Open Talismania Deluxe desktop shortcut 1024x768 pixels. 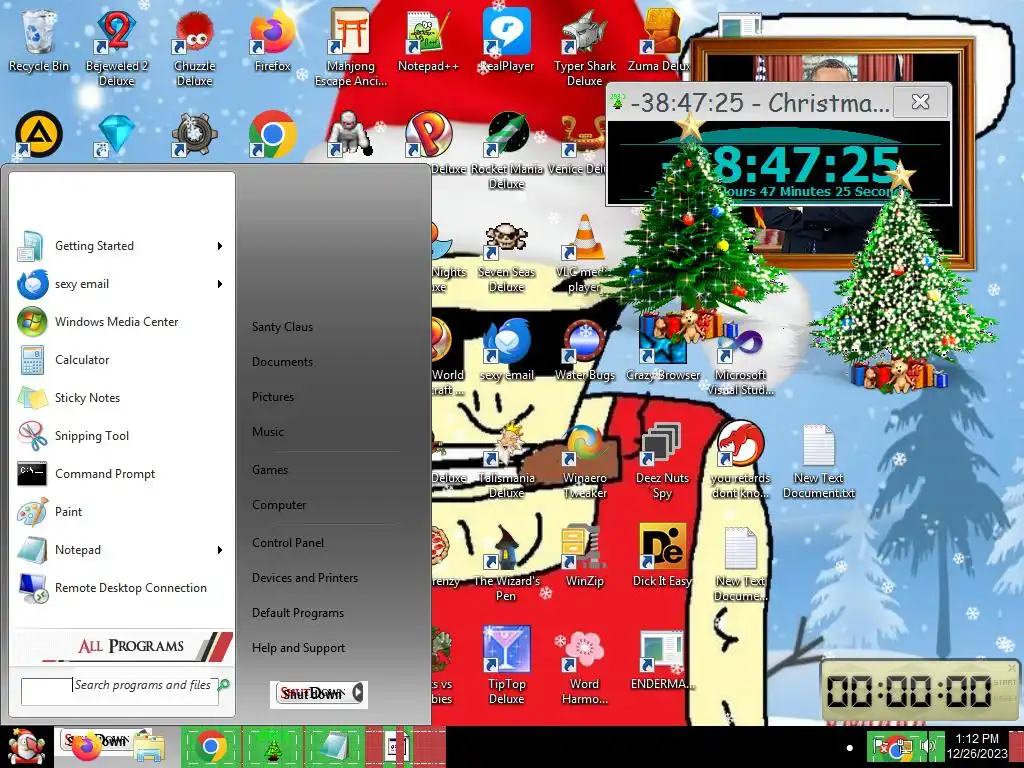coord(507,461)
